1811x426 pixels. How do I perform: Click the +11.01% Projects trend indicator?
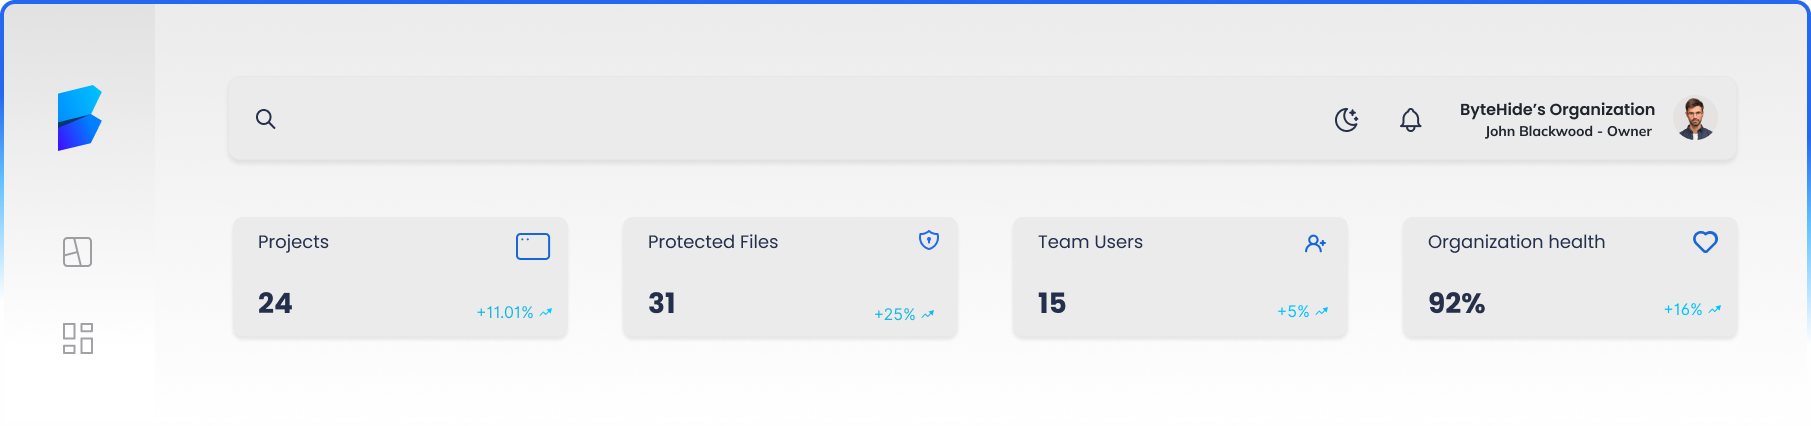pos(513,312)
